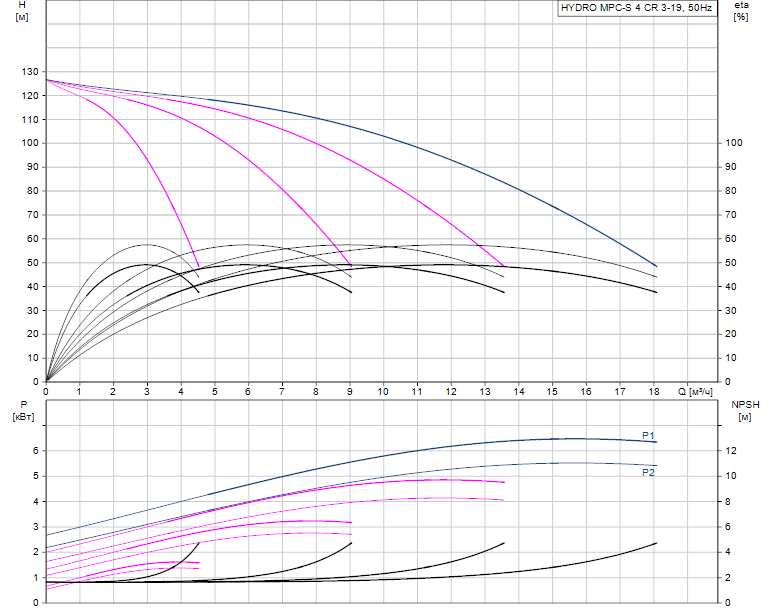The image size is (774, 611).
Task: Click the 18 tick on the Q axis
Action: tap(654, 391)
